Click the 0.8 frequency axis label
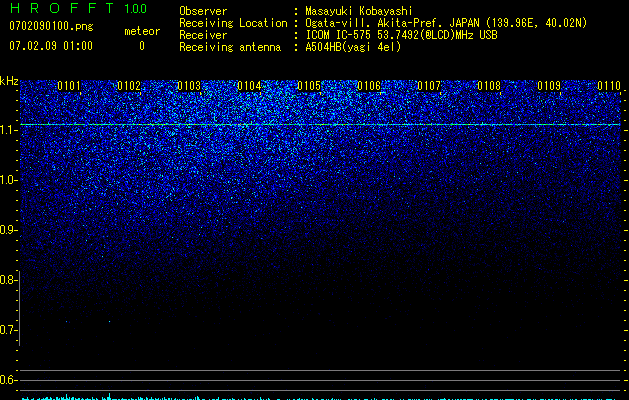Image resolution: width=629 pixels, height=400 pixels. pos(9,280)
